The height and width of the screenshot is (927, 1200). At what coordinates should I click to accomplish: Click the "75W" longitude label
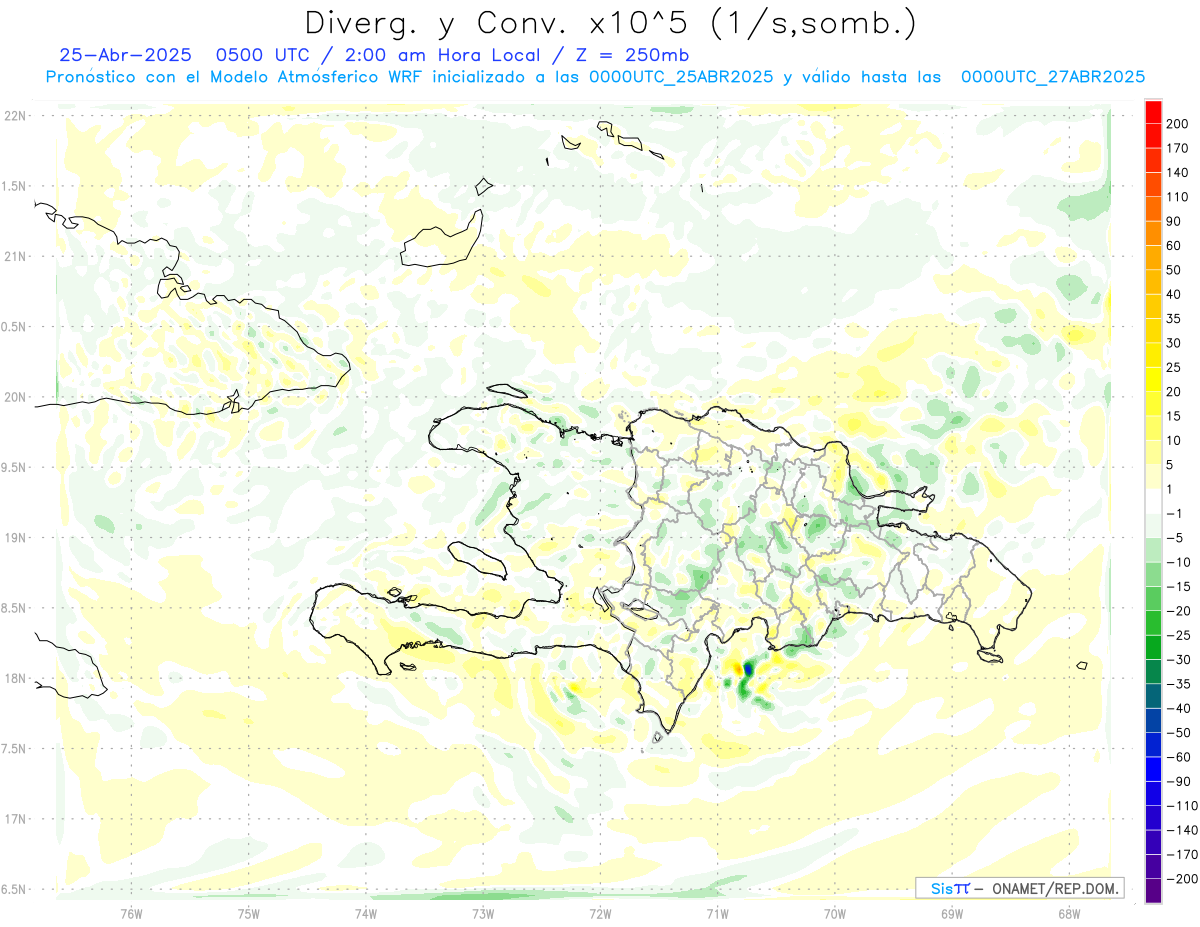(x=249, y=914)
